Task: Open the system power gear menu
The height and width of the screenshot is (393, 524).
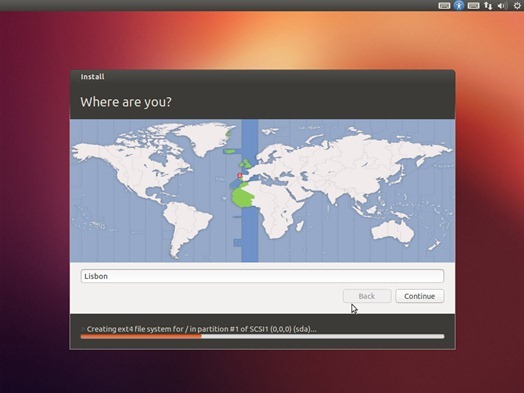Action: pyautogui.click(x=517, y=6)
